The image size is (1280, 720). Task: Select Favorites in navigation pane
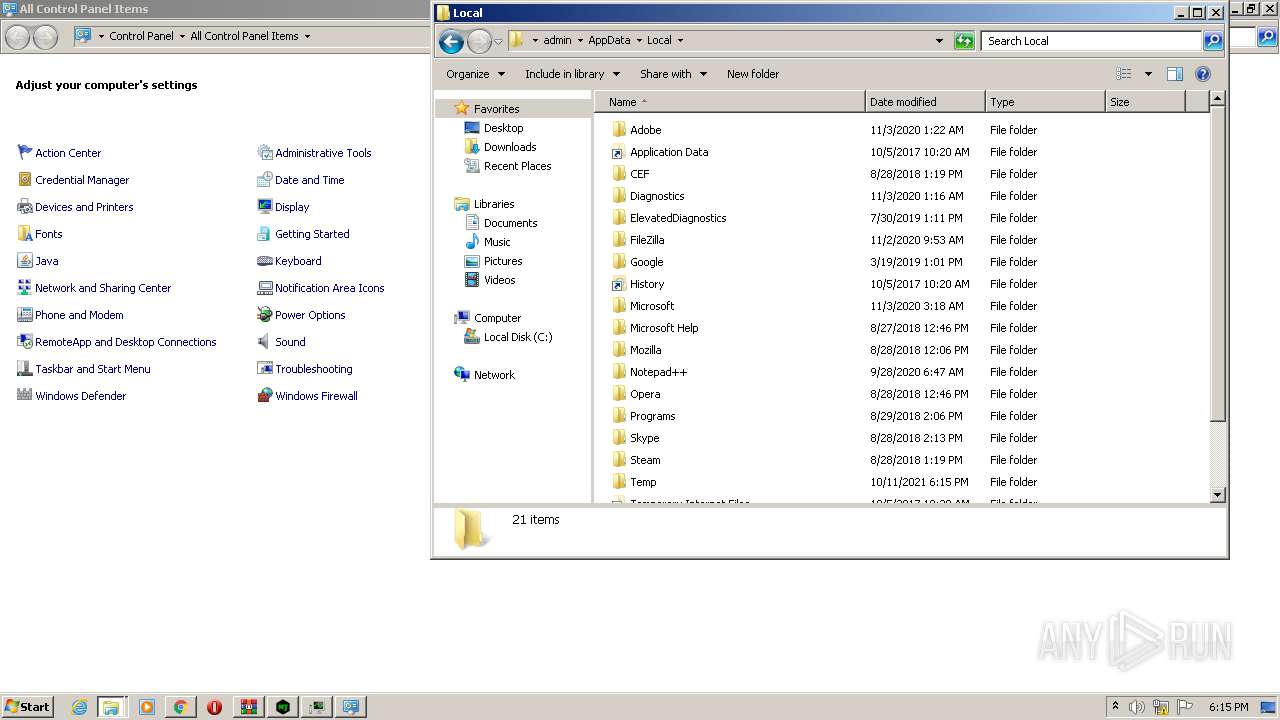(x=496, y=109)
